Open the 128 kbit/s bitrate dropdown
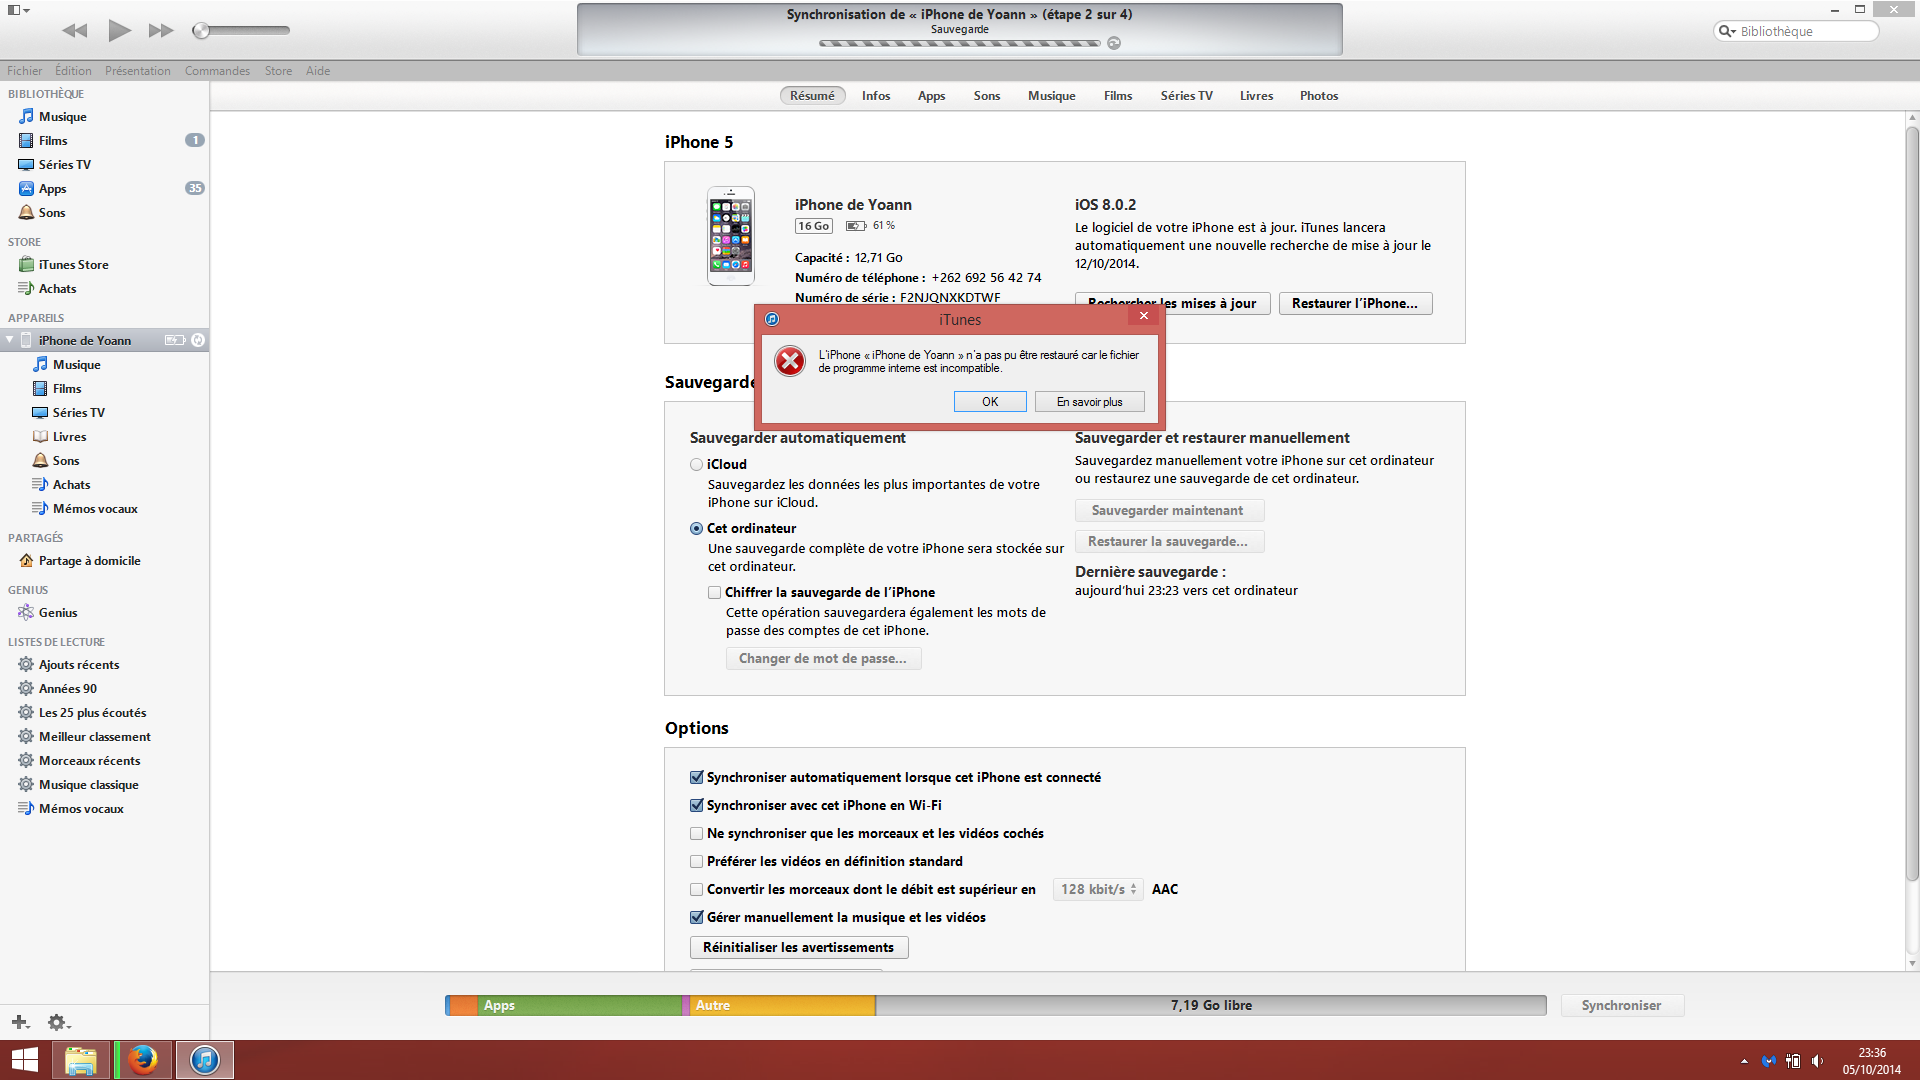 point(1098,890)
